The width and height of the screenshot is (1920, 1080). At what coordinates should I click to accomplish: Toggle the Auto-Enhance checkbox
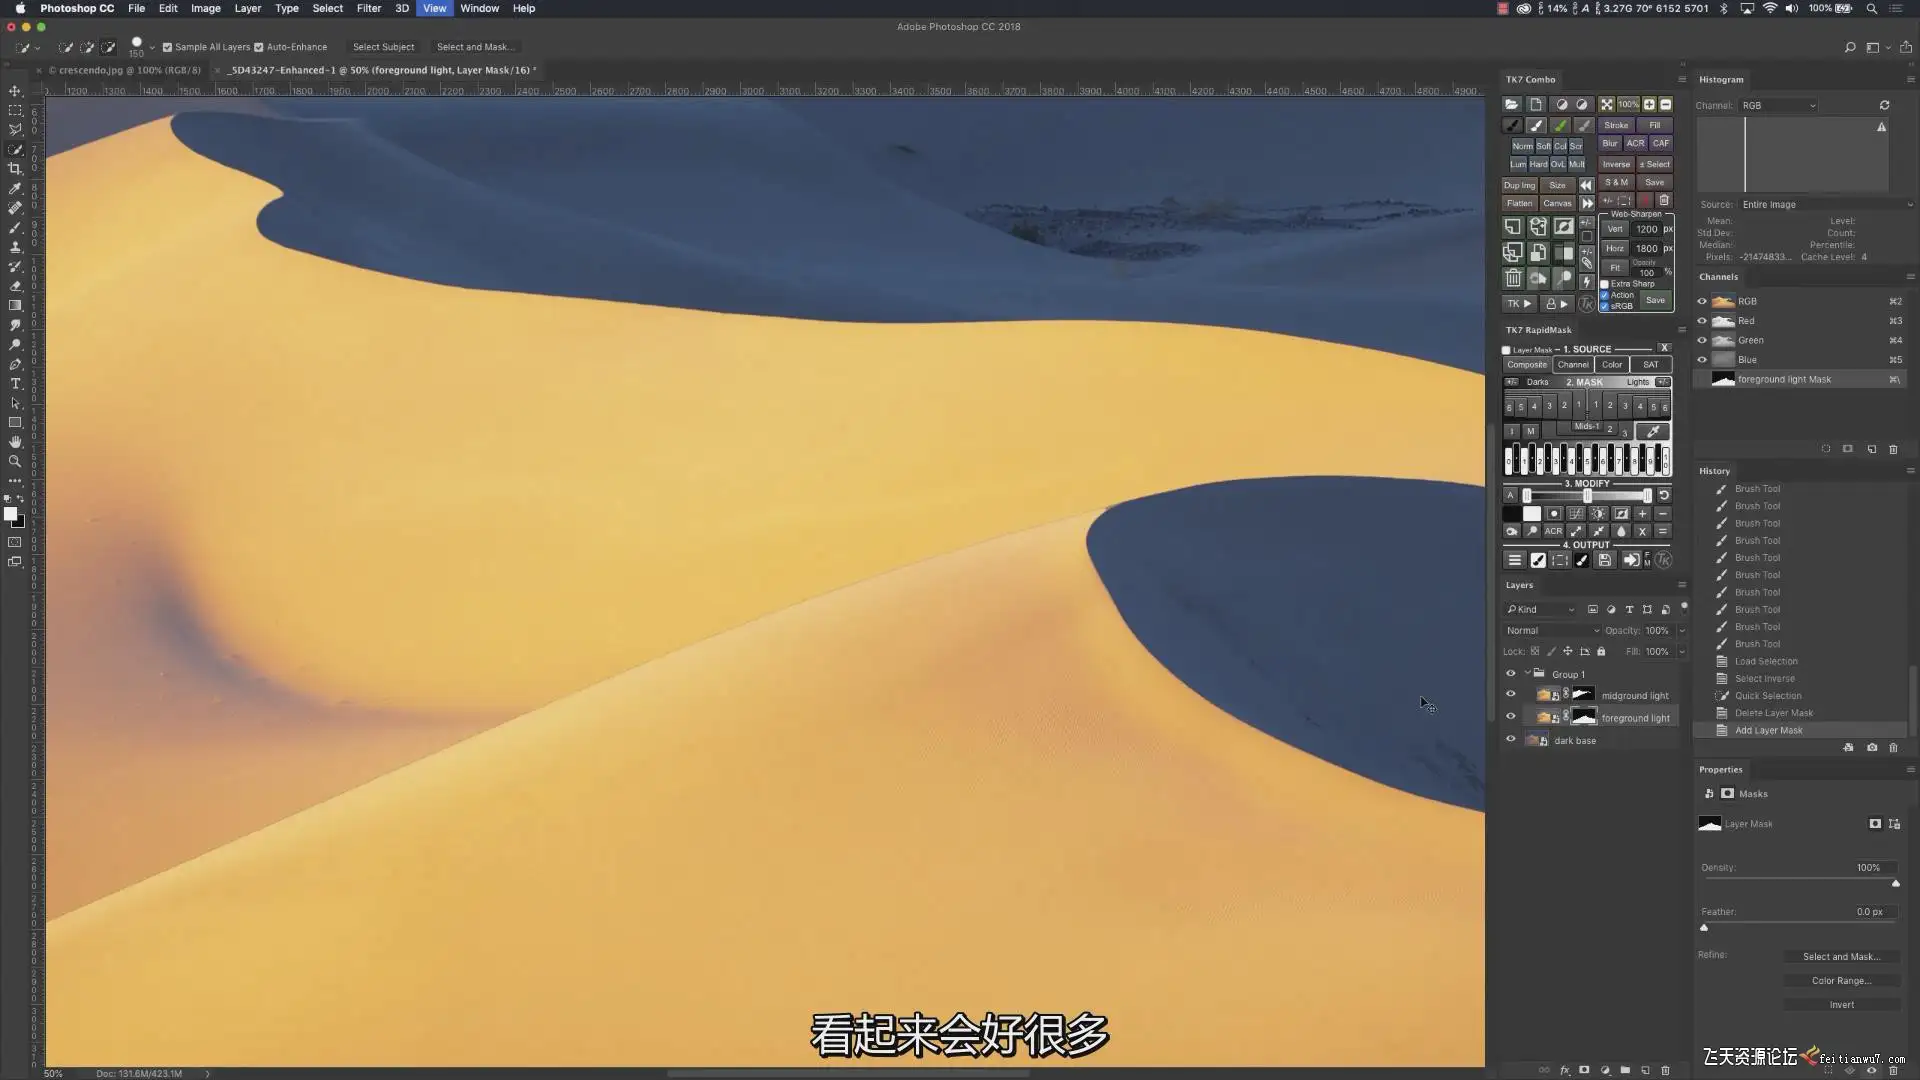click(259, 47)
